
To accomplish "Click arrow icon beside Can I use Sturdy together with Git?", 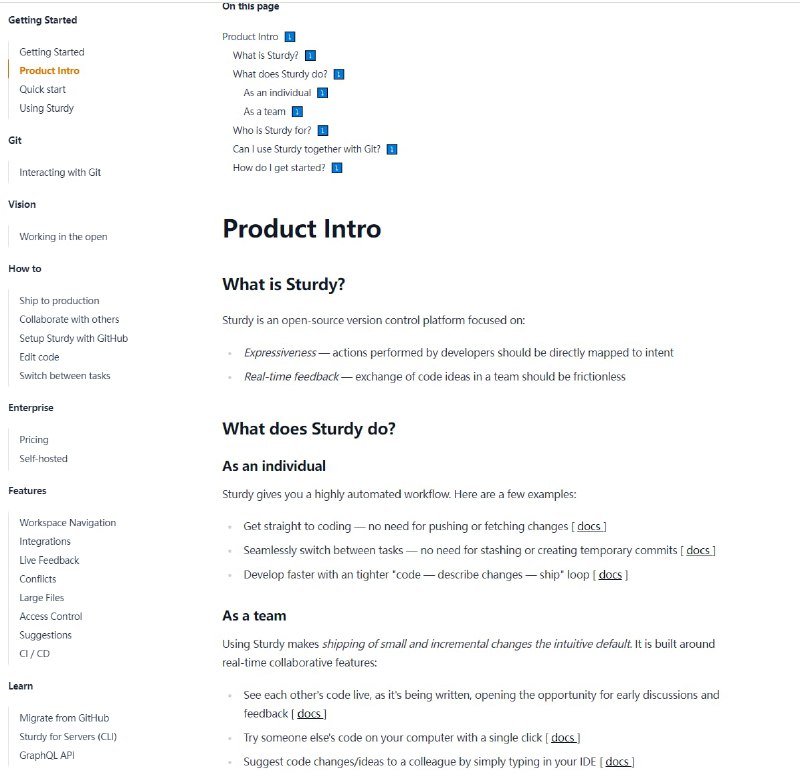I will pos(392,149).
